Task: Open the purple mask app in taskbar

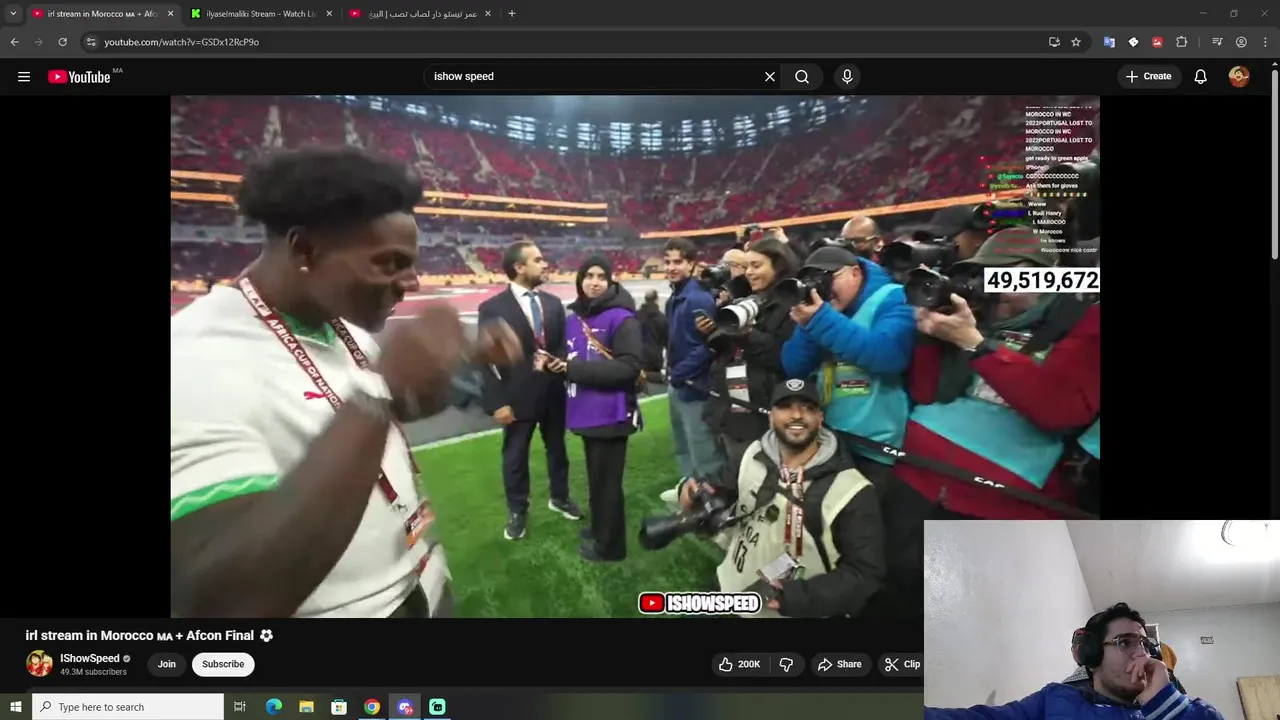Action: [x=405, y=707]
